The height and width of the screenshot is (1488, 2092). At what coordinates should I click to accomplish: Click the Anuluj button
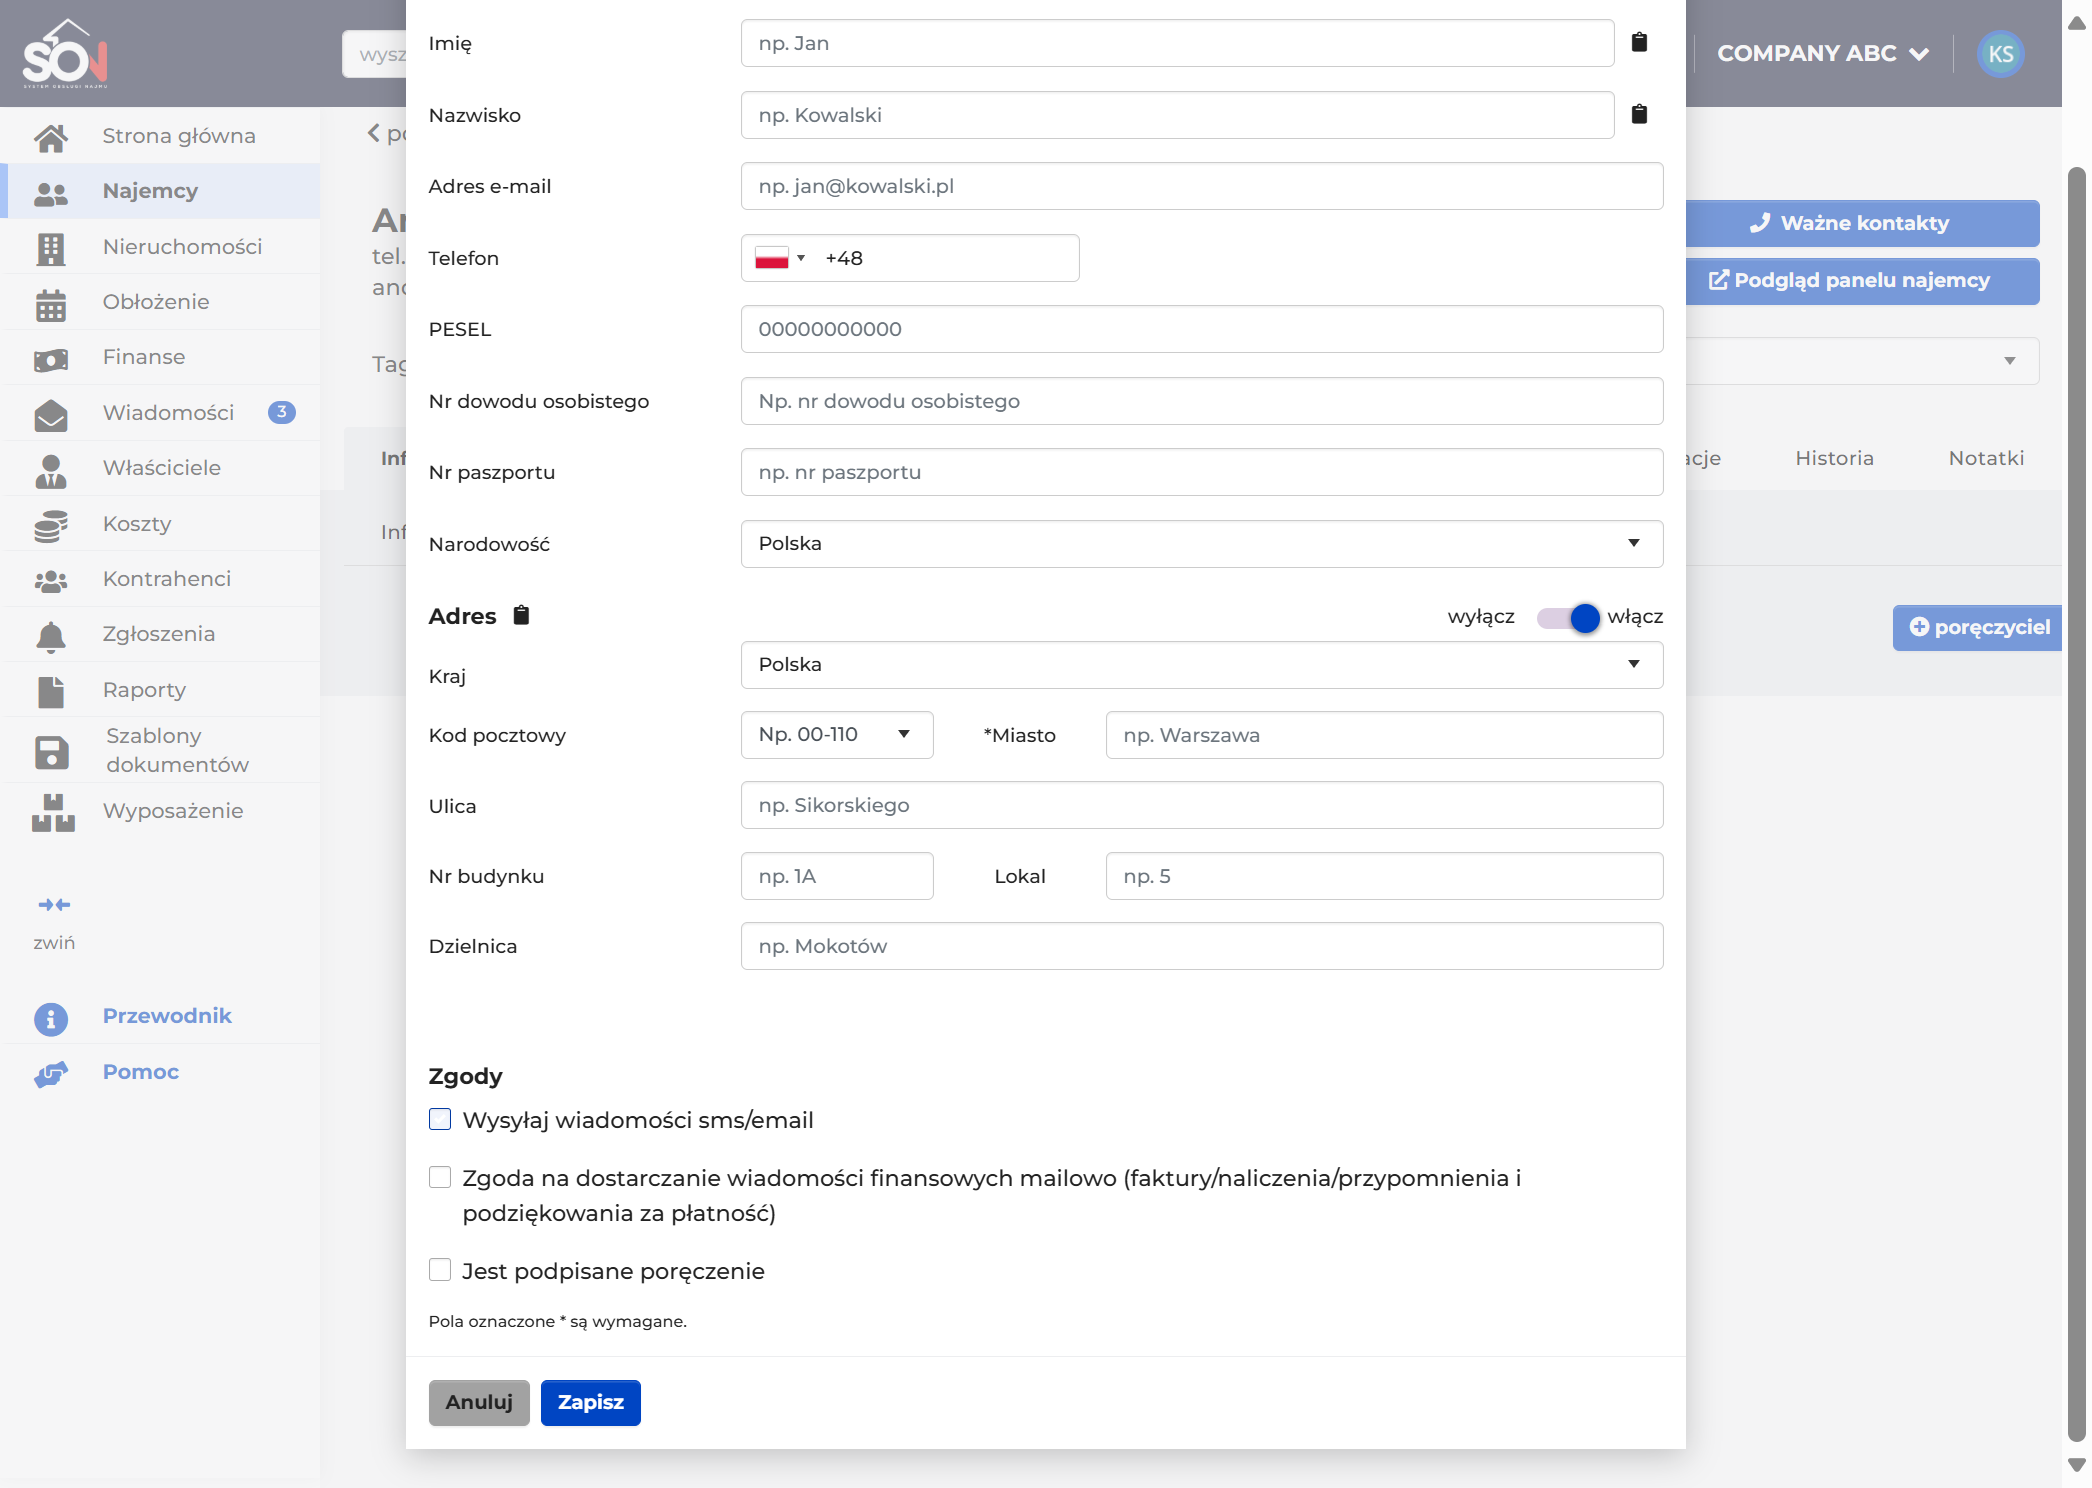tap(479, 1402)
